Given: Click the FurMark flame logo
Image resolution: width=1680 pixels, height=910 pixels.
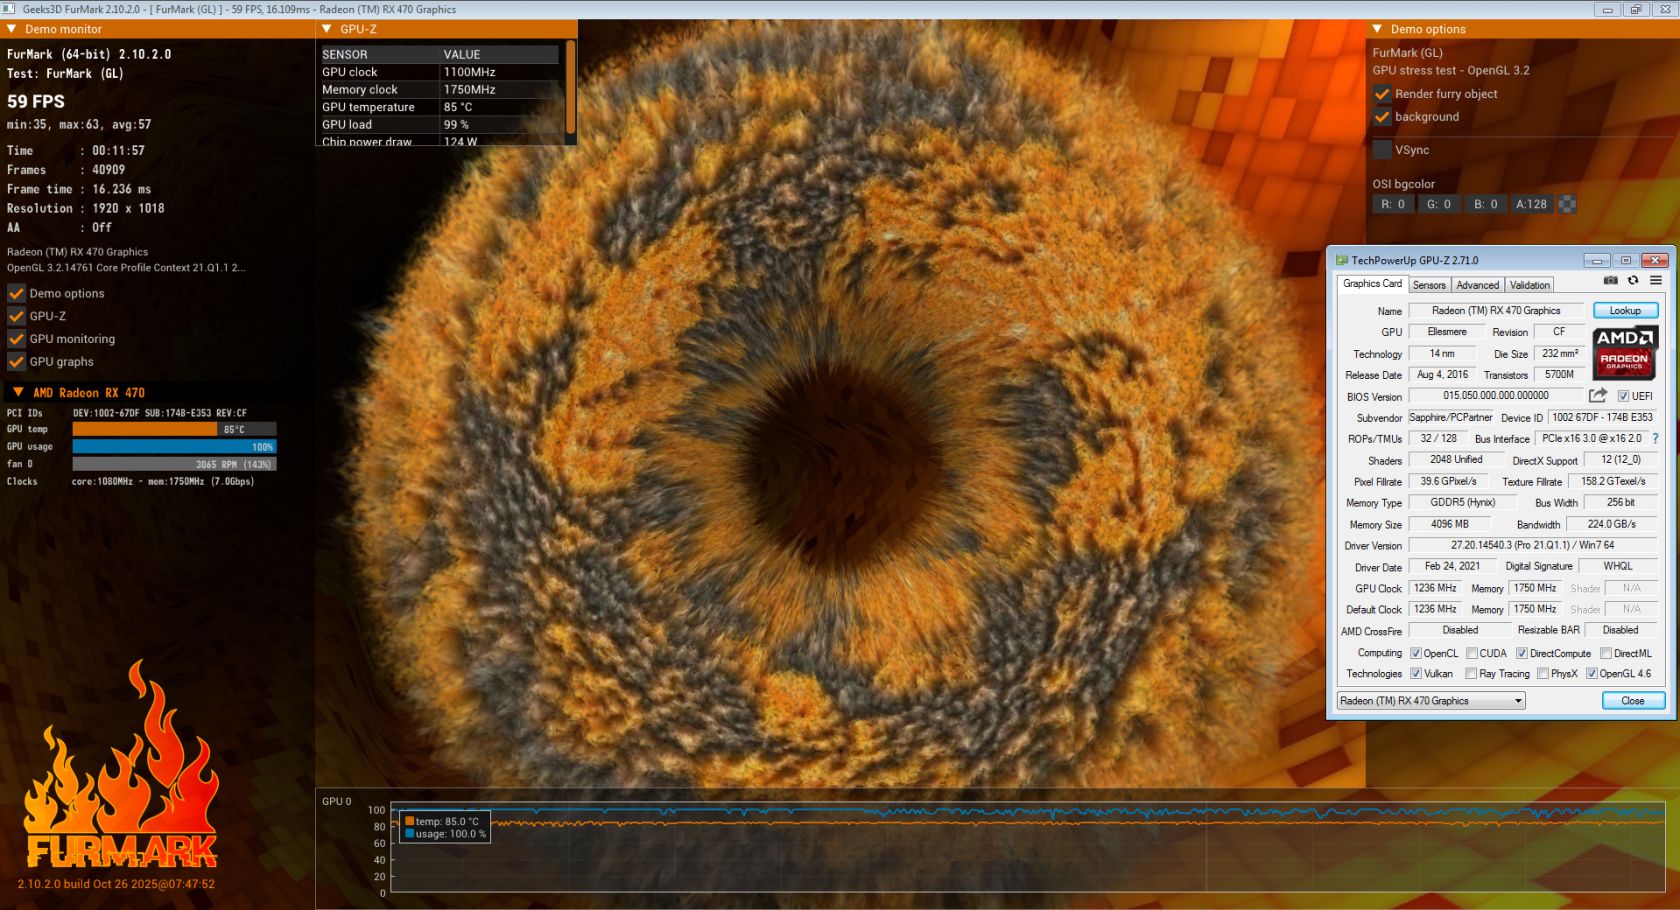Looking at the screenshot, I should coord(120,765).
